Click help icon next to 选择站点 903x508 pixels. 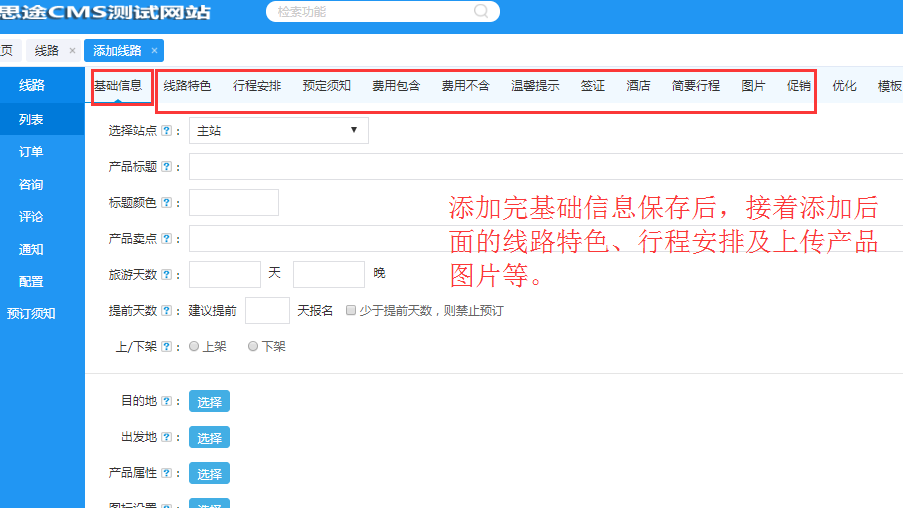[x=166, y=131]
